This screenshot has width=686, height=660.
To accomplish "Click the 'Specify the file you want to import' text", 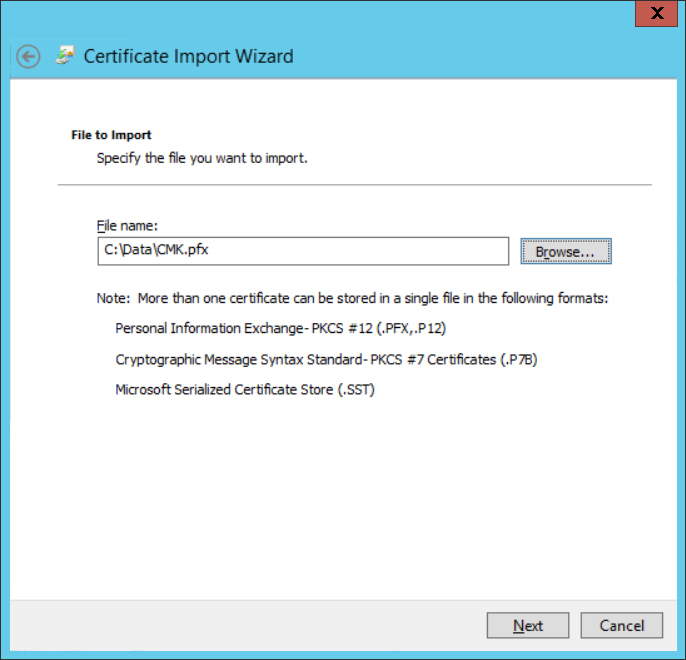I will 202,158.
